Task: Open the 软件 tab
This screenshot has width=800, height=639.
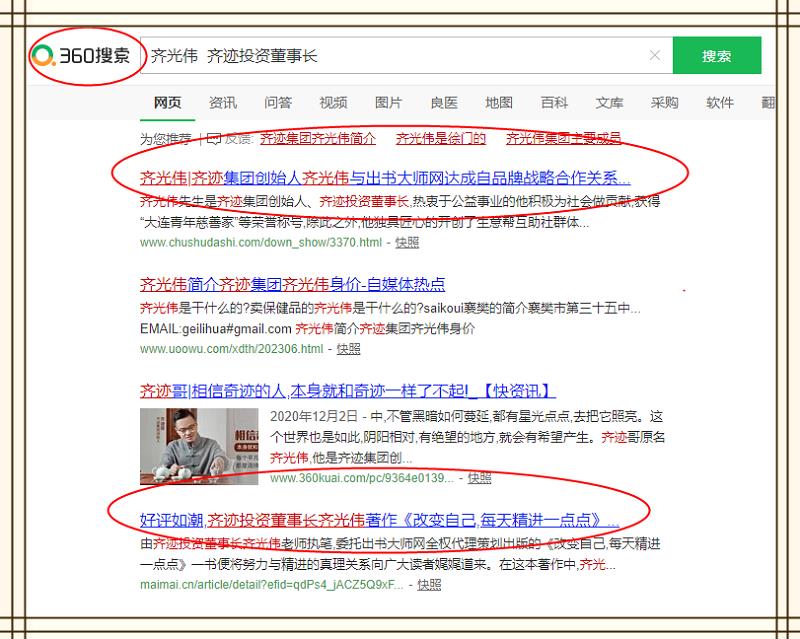Action: pyautogui.click(x=720, y=103)
